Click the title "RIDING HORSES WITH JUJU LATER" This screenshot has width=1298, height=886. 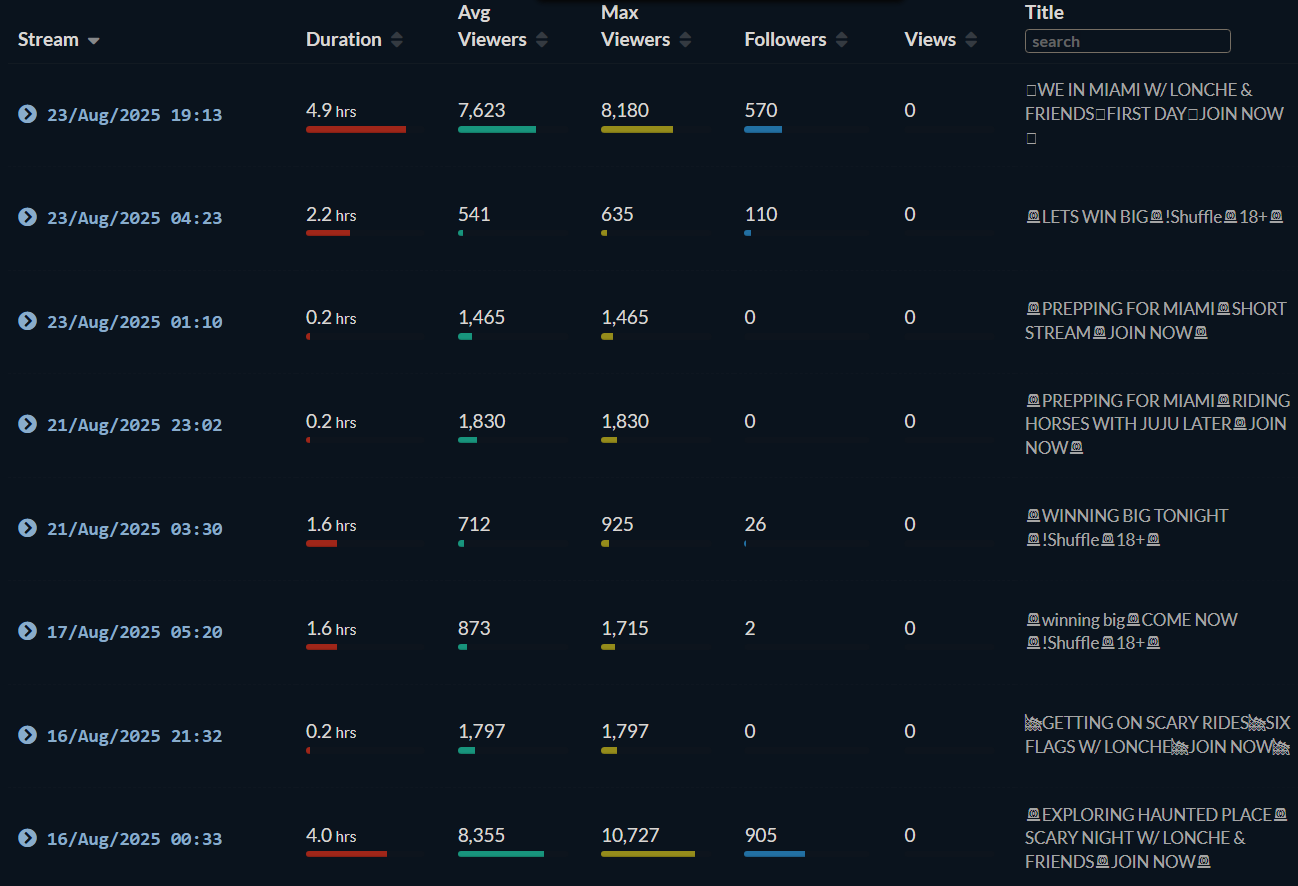pos(1157,424)
